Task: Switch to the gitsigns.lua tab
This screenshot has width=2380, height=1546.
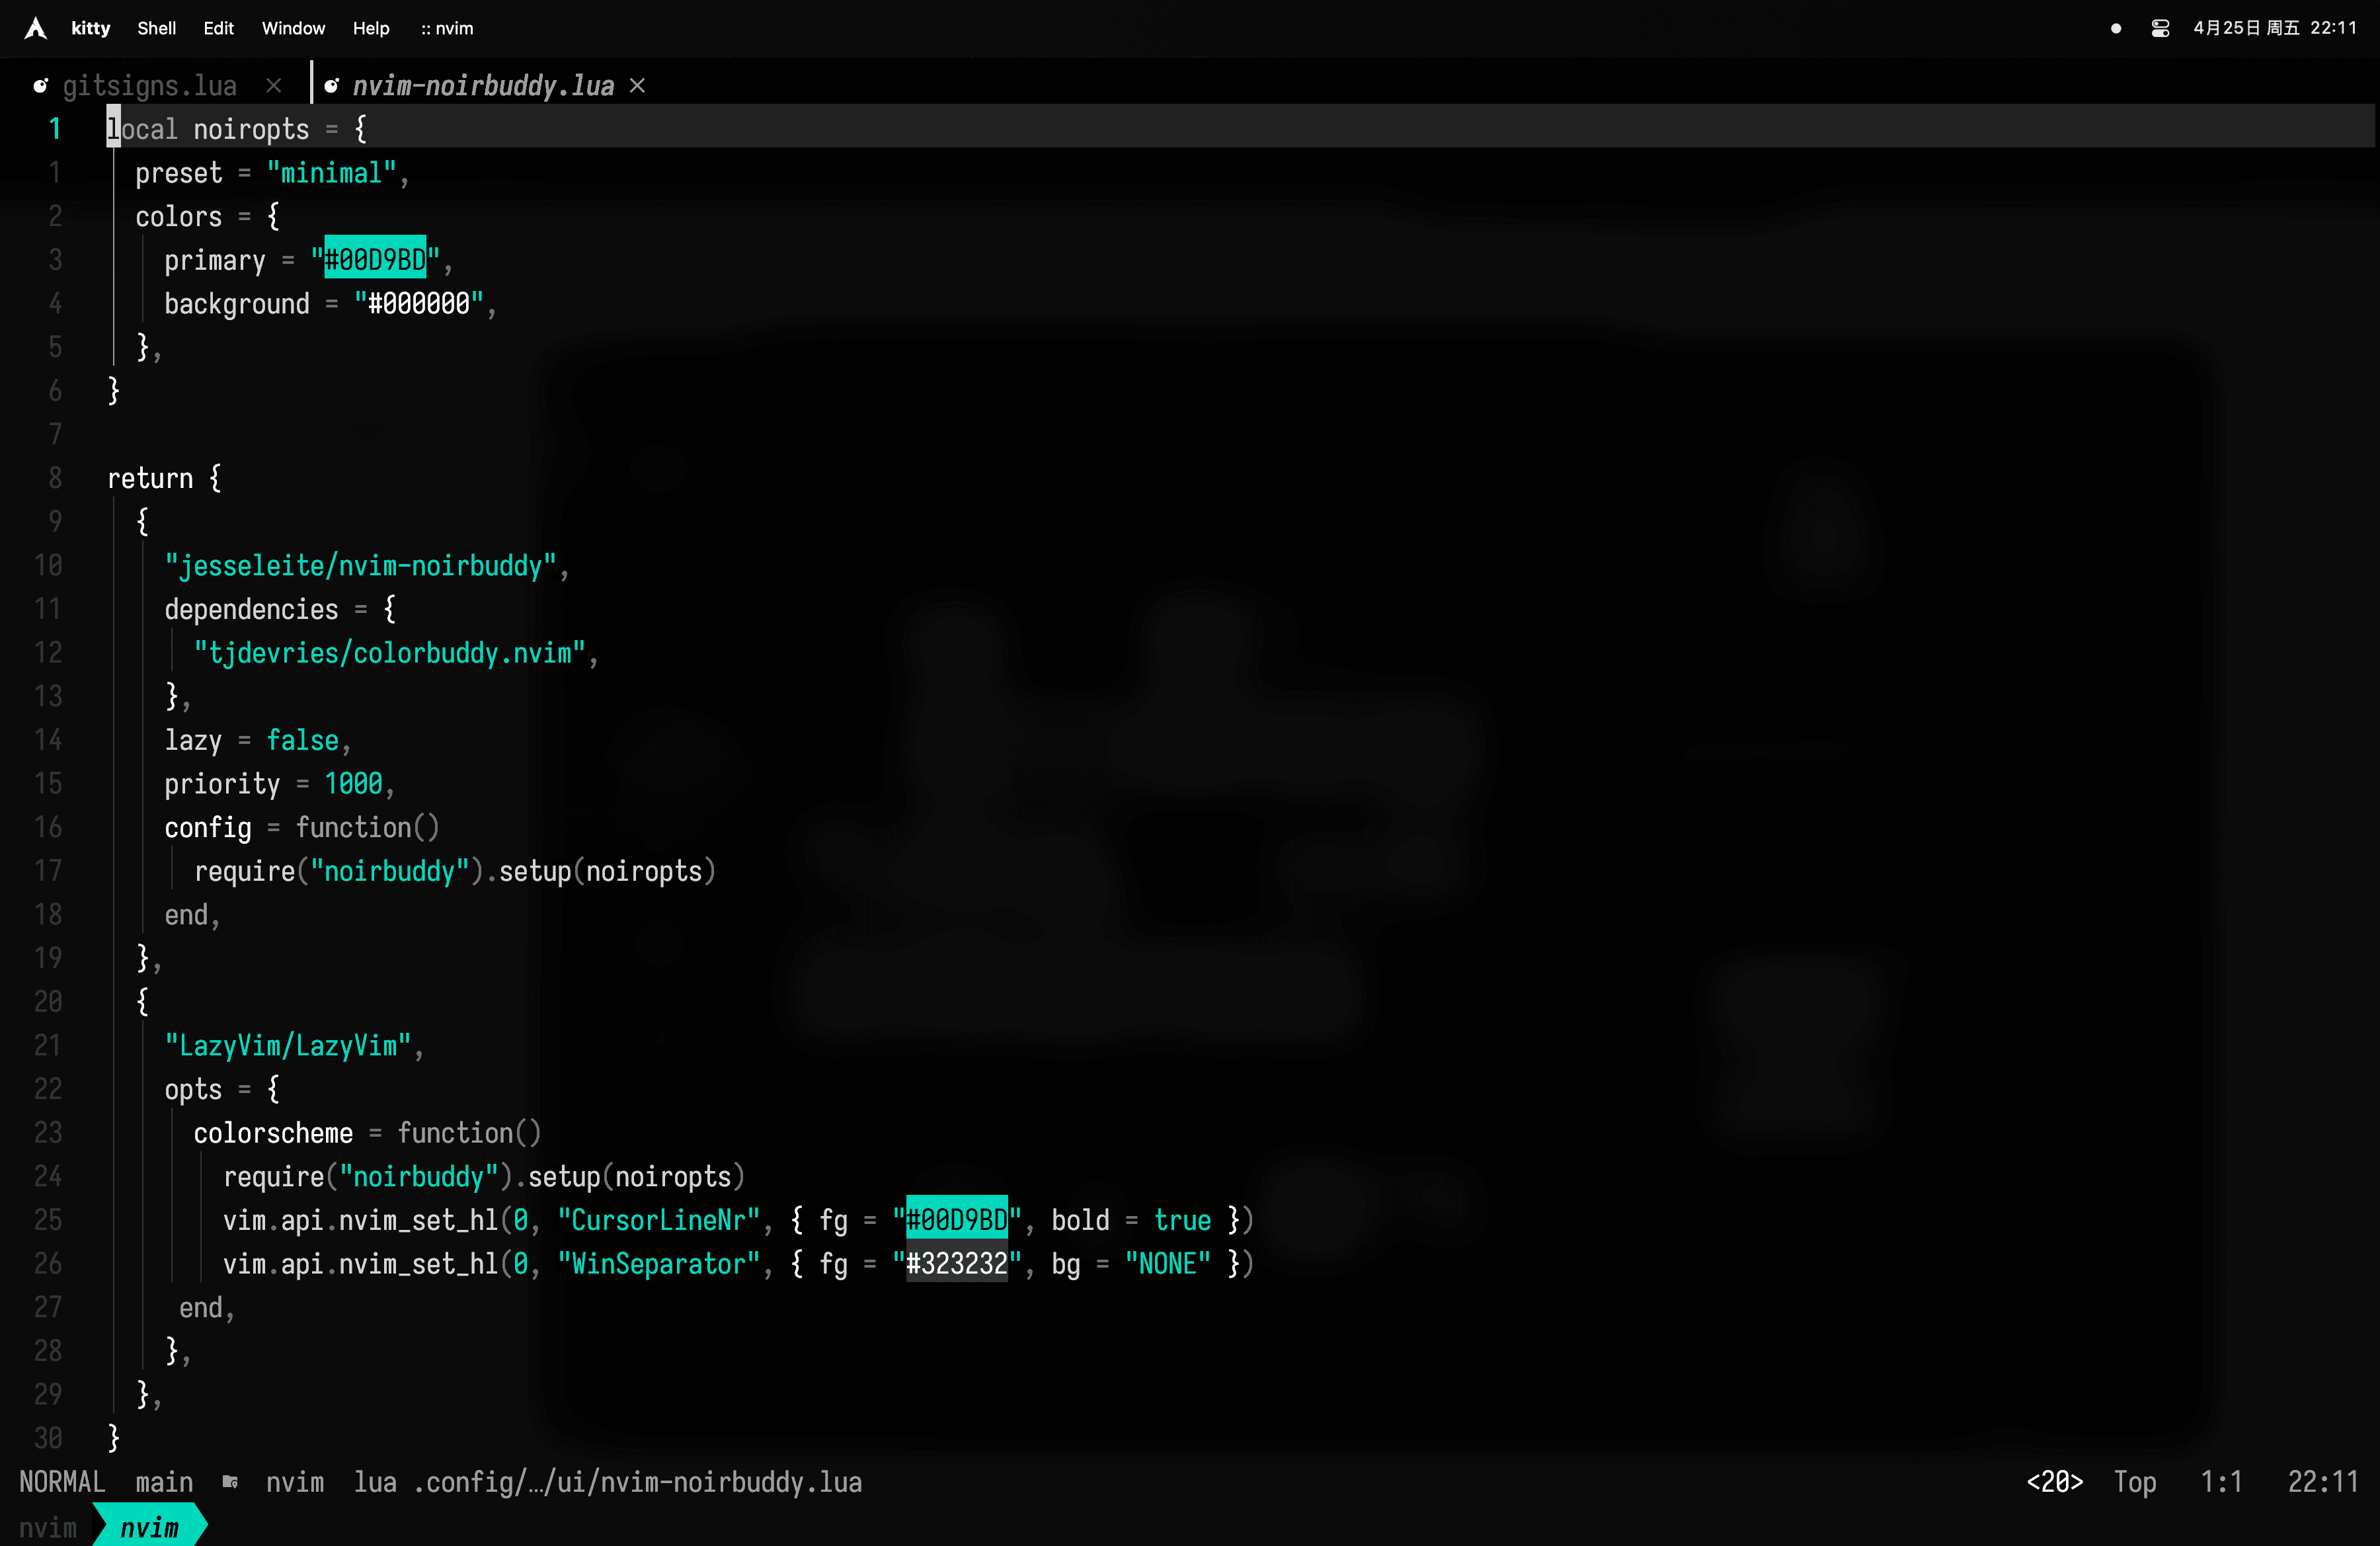Action: pos(150,86)
